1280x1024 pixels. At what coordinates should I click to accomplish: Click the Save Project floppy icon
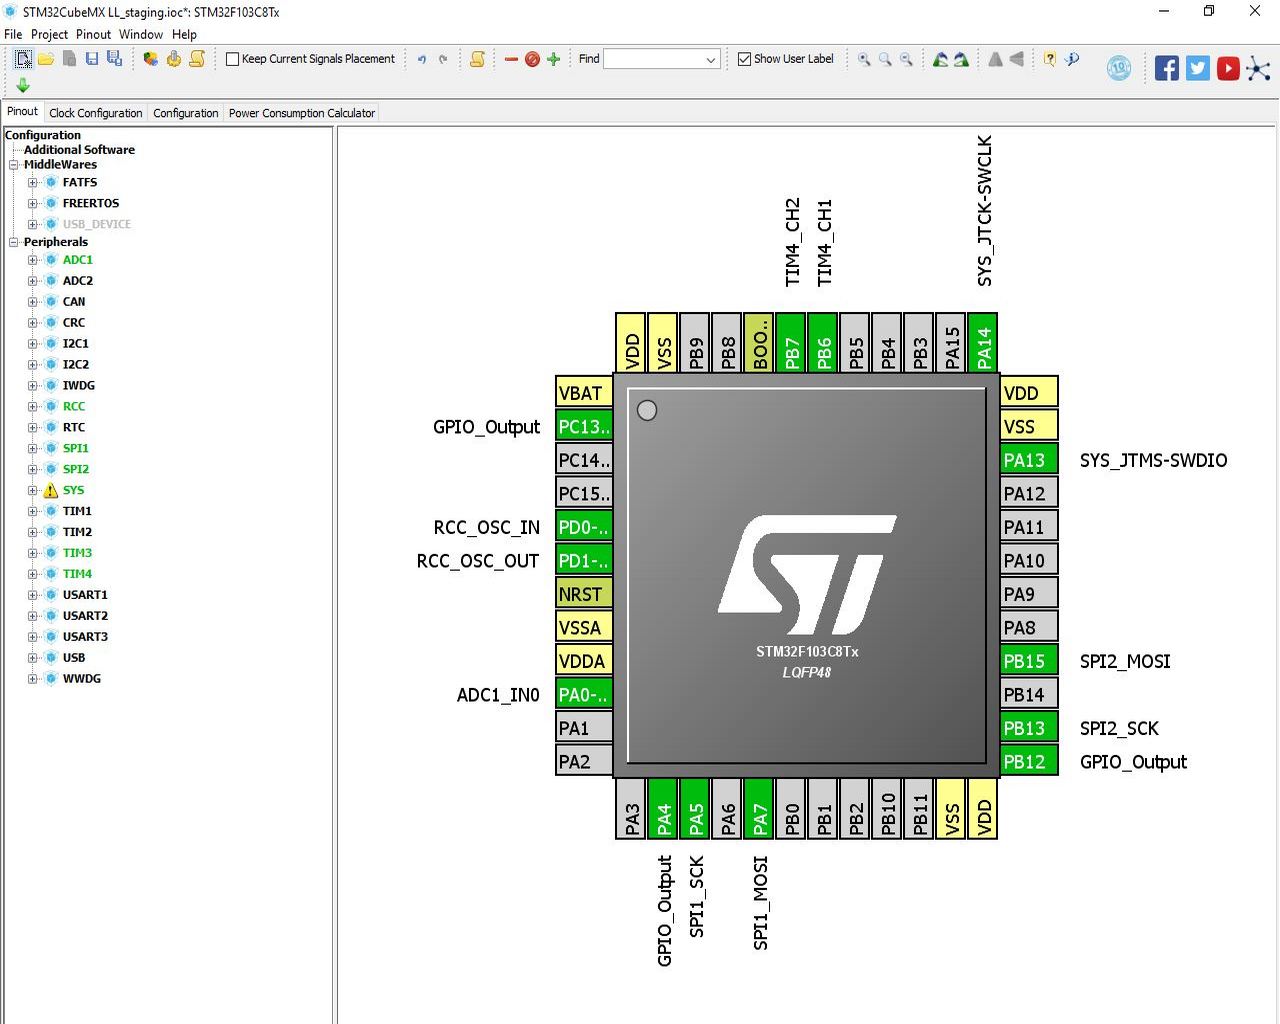tap(92, 59)
